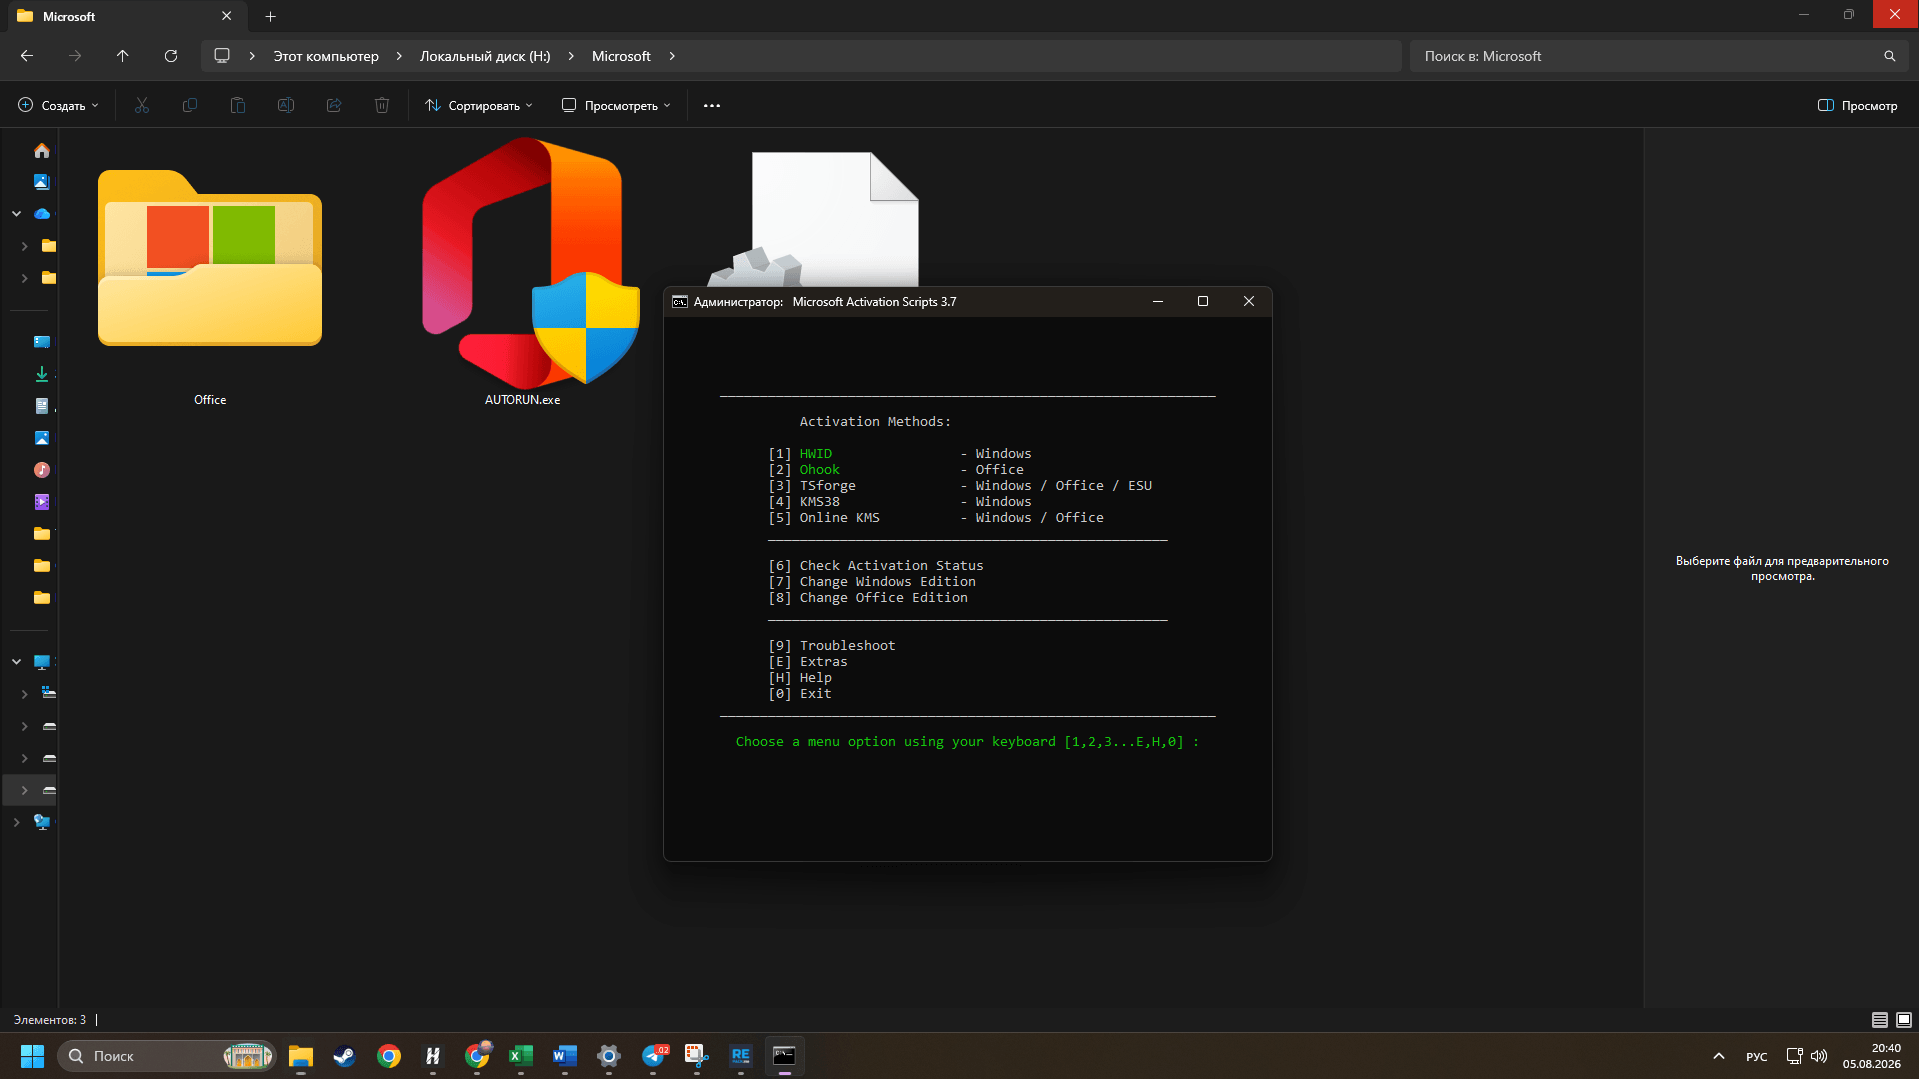The image size is (1919, 1079).
Task: Switch the РУС input language
Action: [x=1757, y=1056]
